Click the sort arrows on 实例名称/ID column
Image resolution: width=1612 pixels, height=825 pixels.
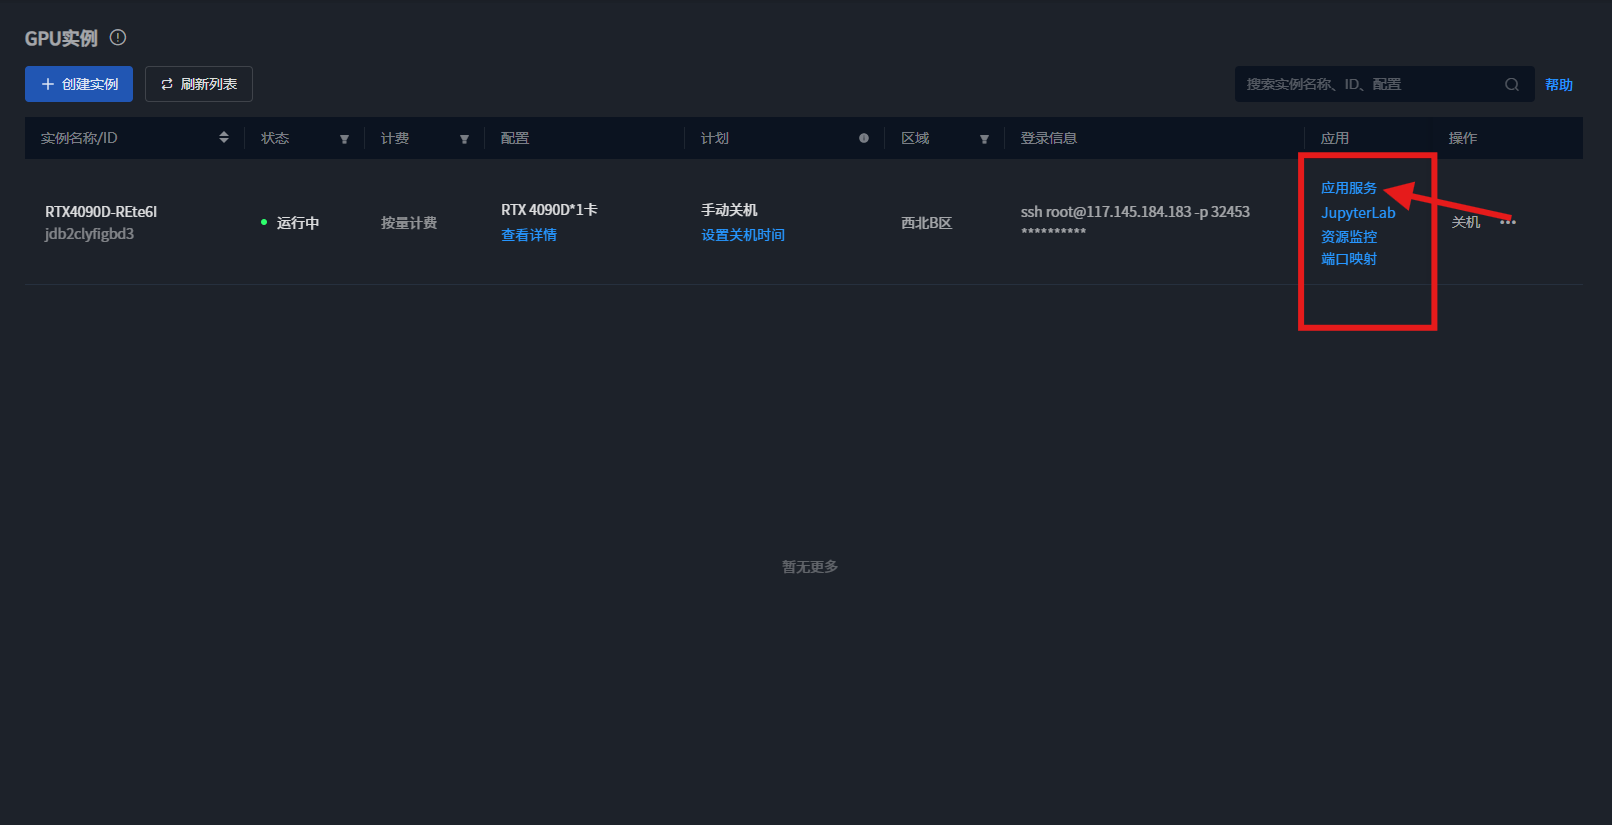224,138
